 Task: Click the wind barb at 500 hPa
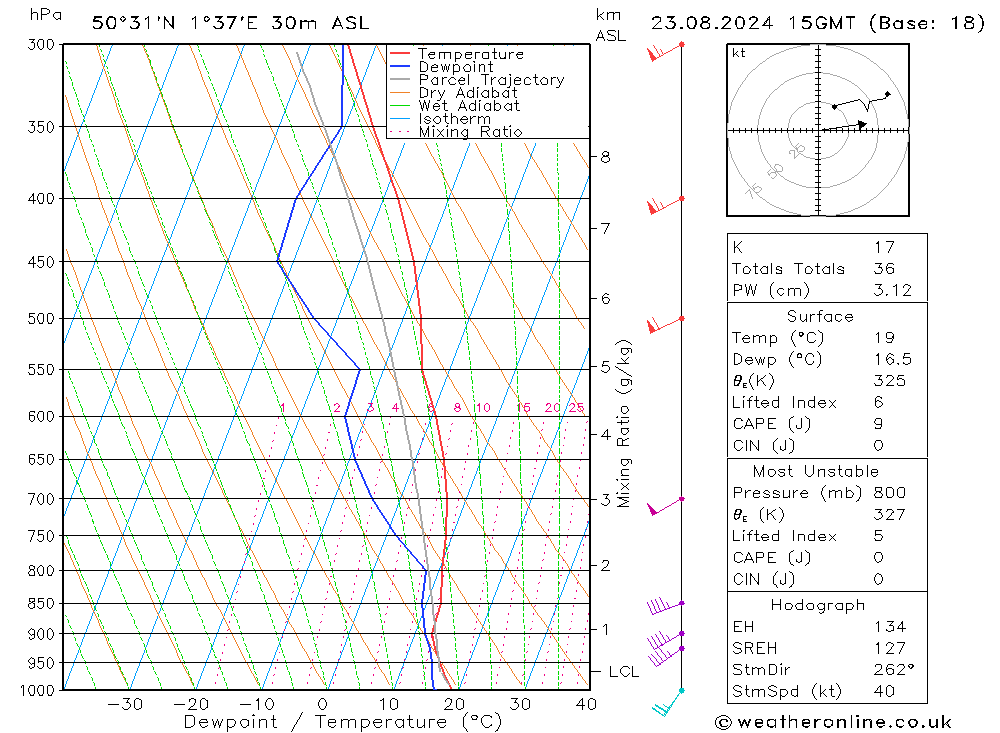(665, 325)
